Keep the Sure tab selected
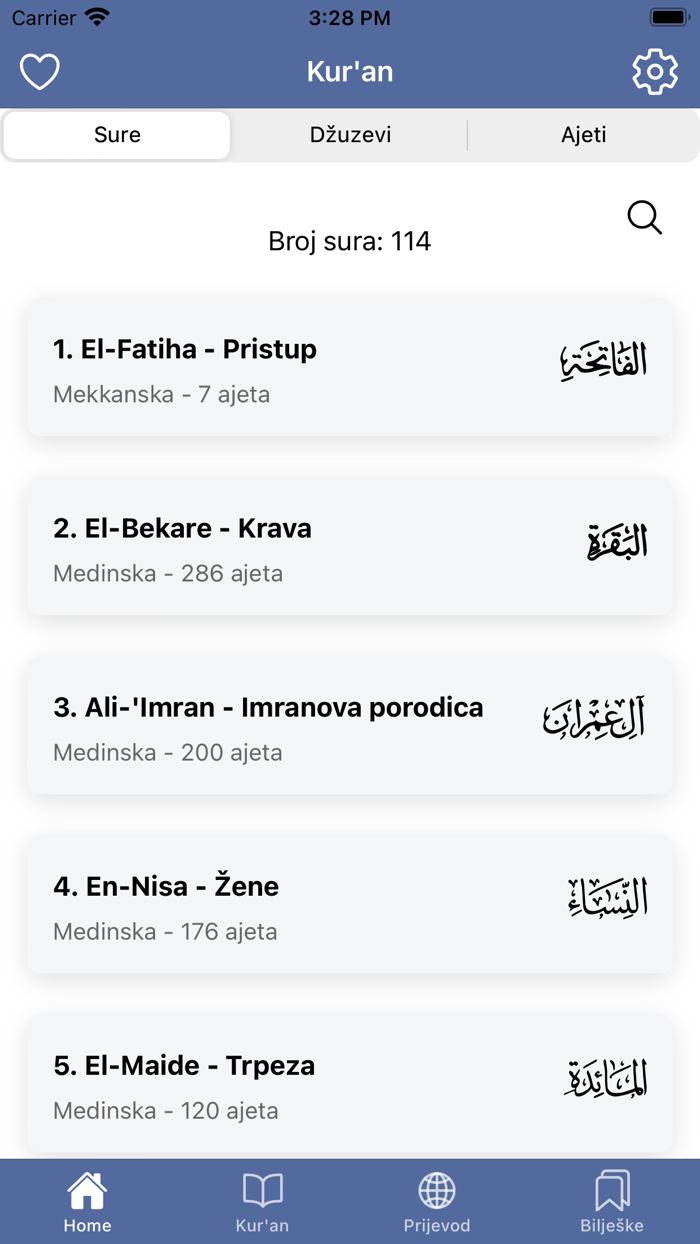Viewport: 700px width, 1244px height. point(116,134)
